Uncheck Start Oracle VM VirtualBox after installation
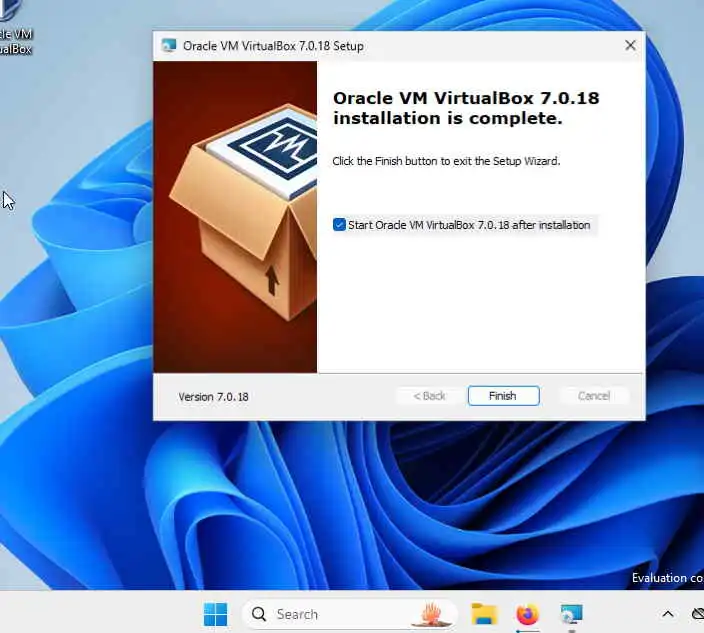The width and height of the screenshot is (704, 633). pyautogui.click(x=339, y=224)
